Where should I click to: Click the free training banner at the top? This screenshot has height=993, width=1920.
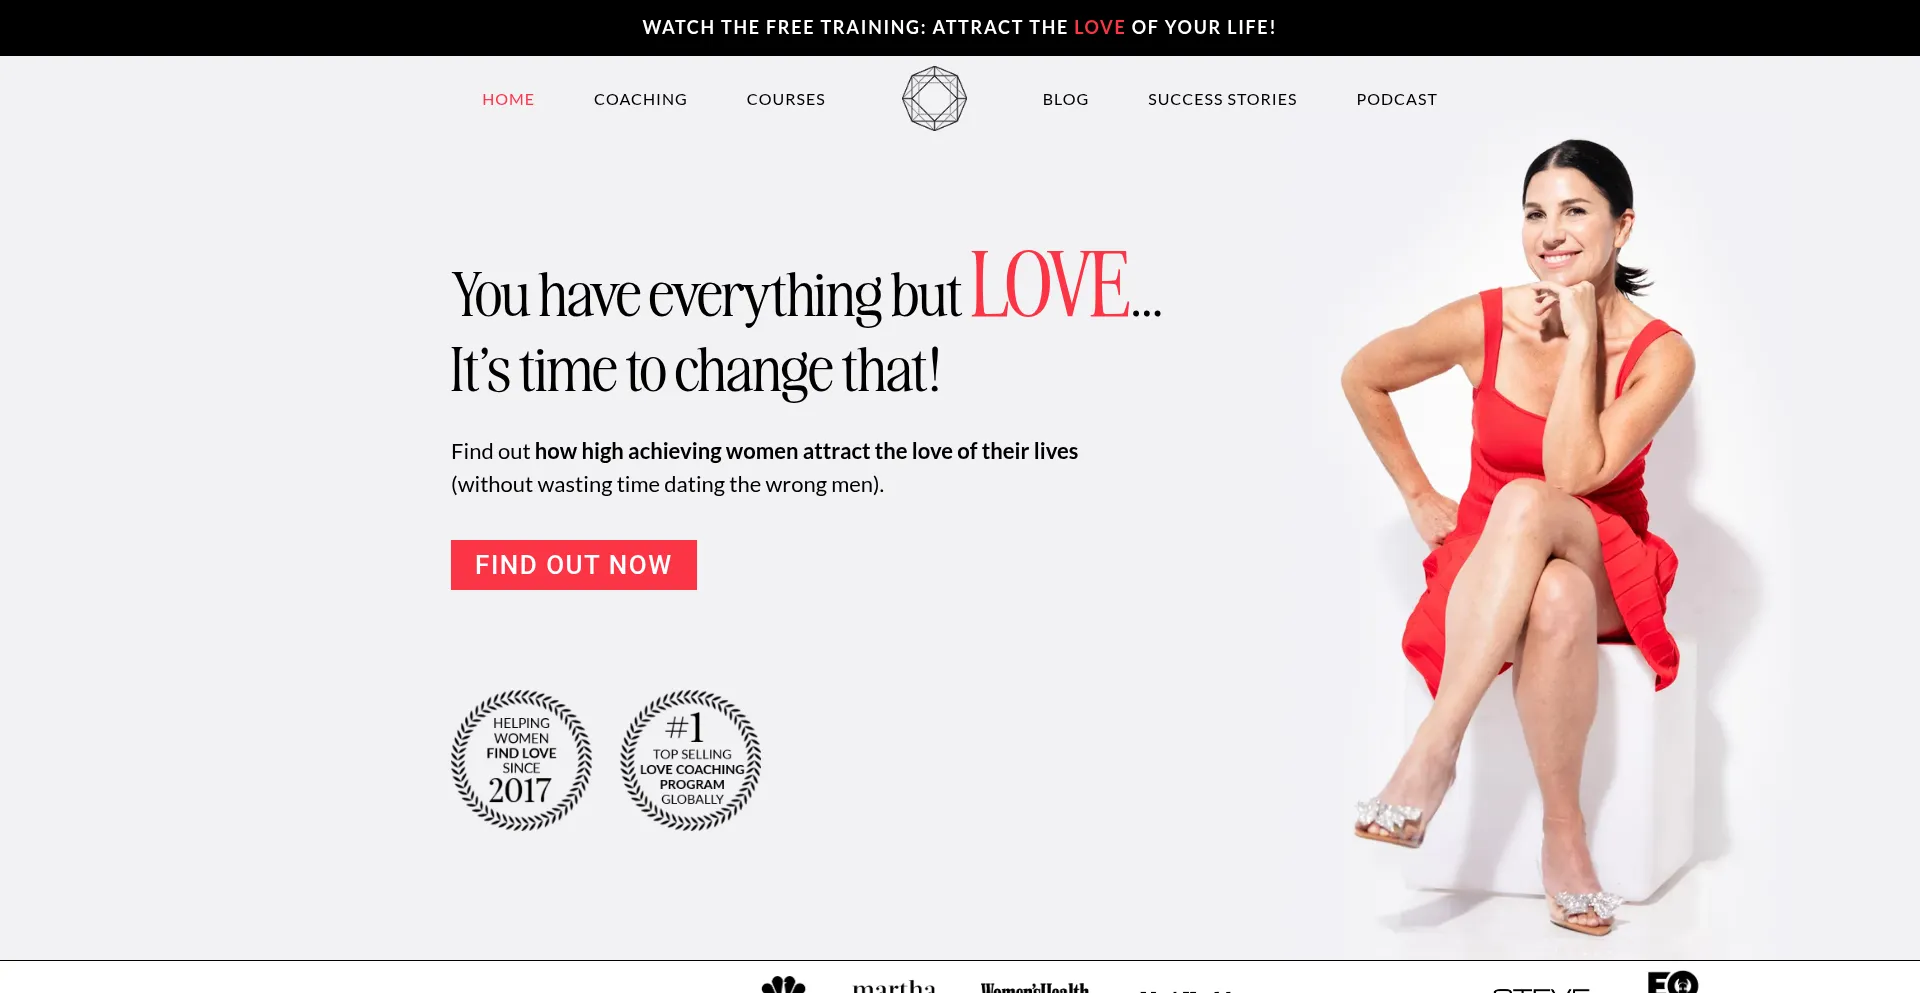pyautogui.click(x=959, y=27)
